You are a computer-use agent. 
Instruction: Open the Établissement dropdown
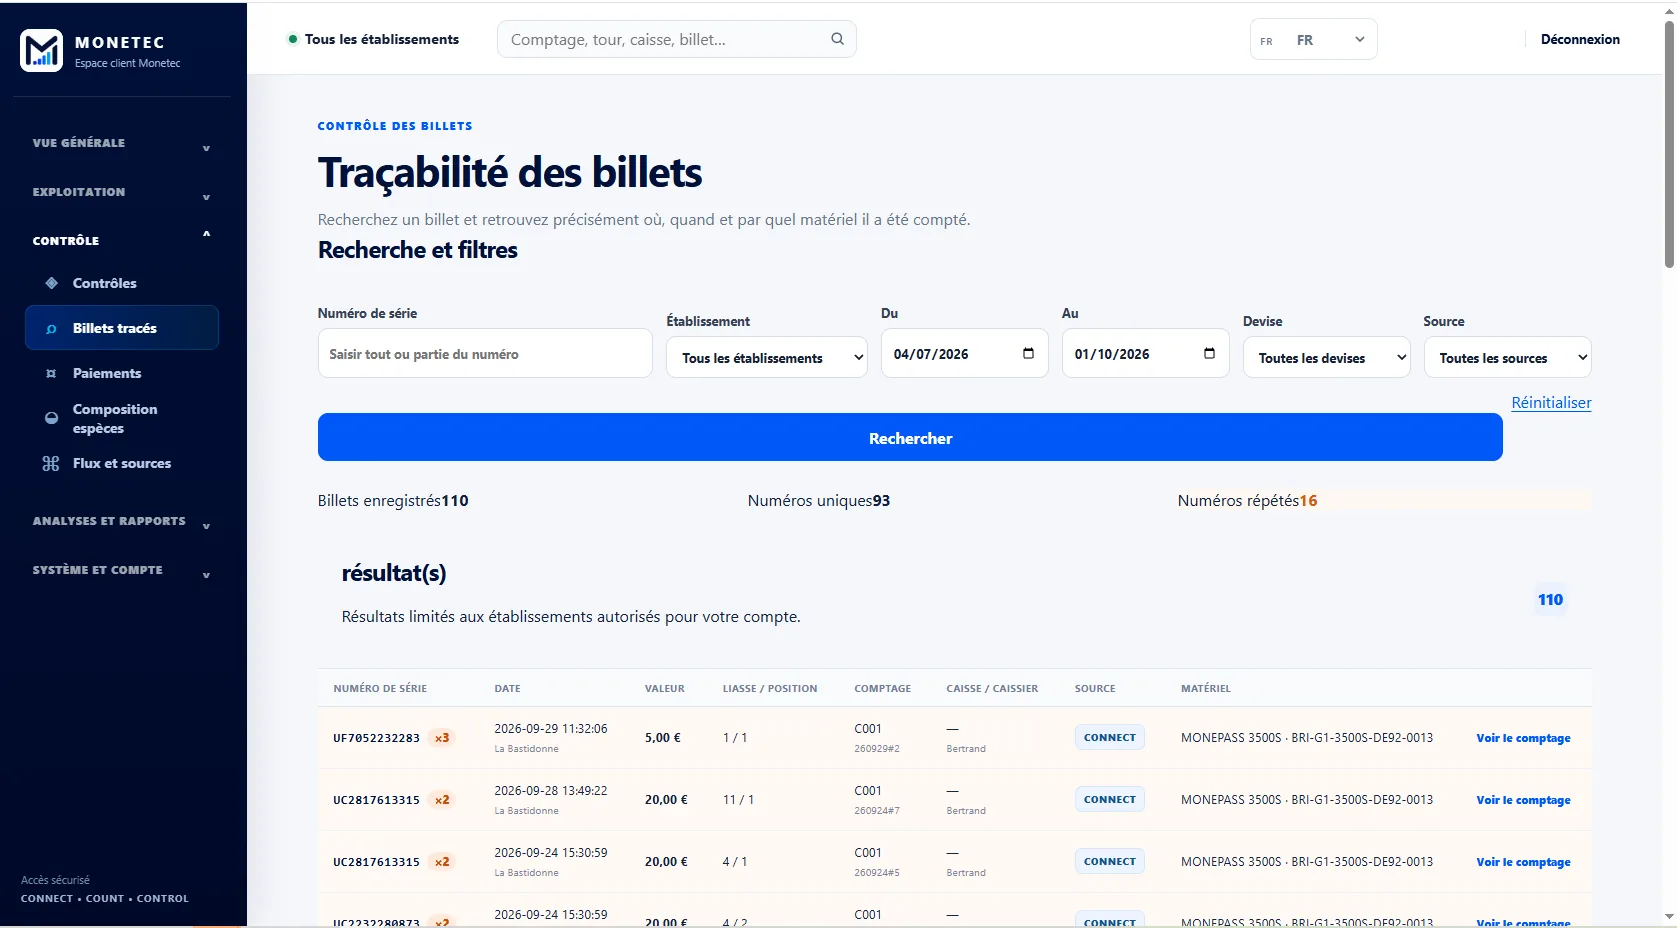(x=766, y=357)
